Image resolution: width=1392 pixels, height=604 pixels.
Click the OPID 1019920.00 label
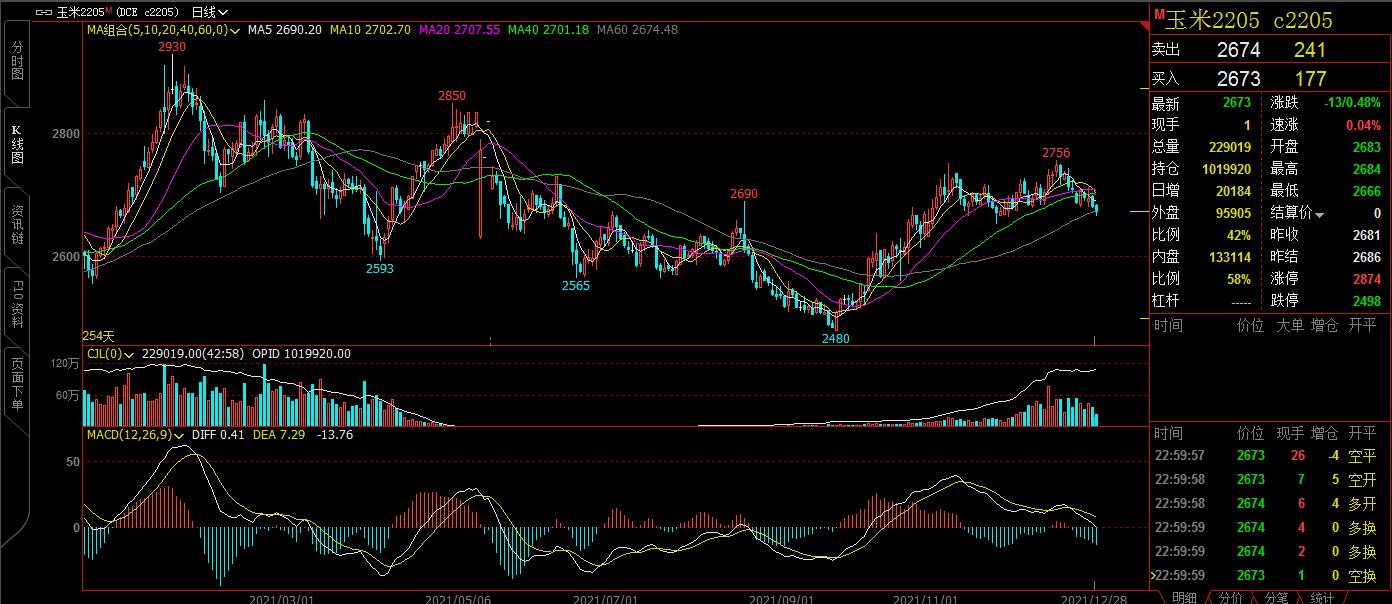(x=301, y=354)
